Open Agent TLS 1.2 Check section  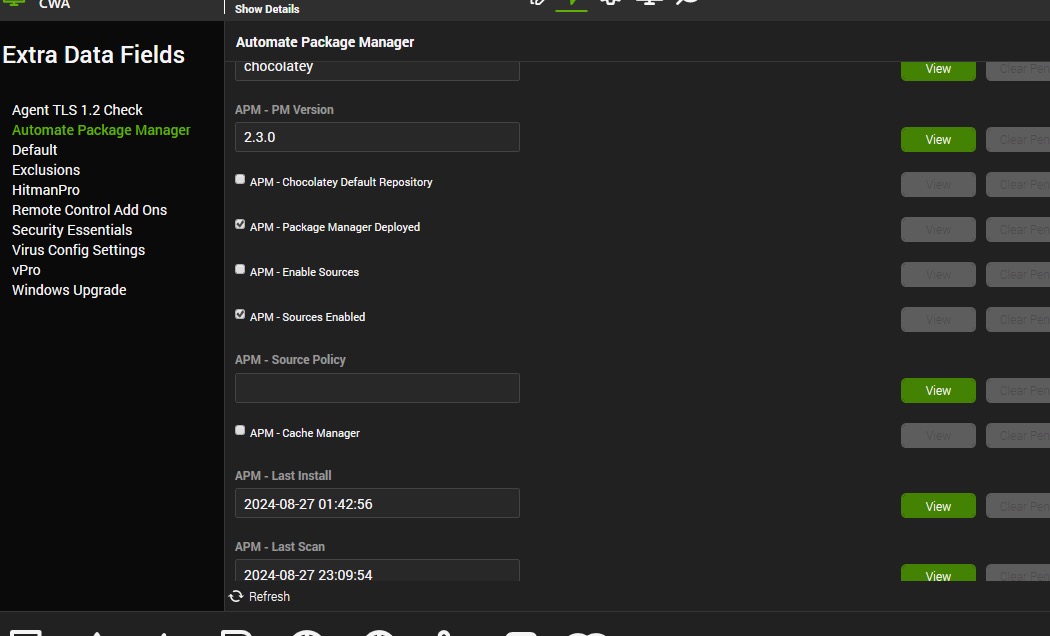point(77,110)
